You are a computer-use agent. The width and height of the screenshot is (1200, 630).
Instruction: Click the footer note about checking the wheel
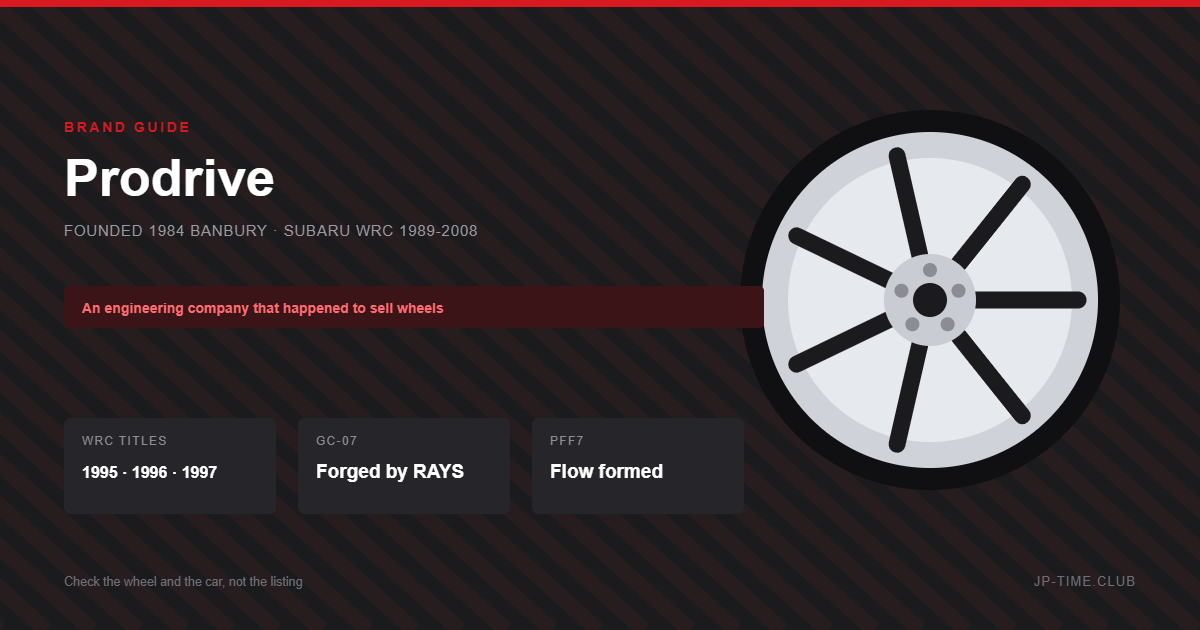pos(183,581)
